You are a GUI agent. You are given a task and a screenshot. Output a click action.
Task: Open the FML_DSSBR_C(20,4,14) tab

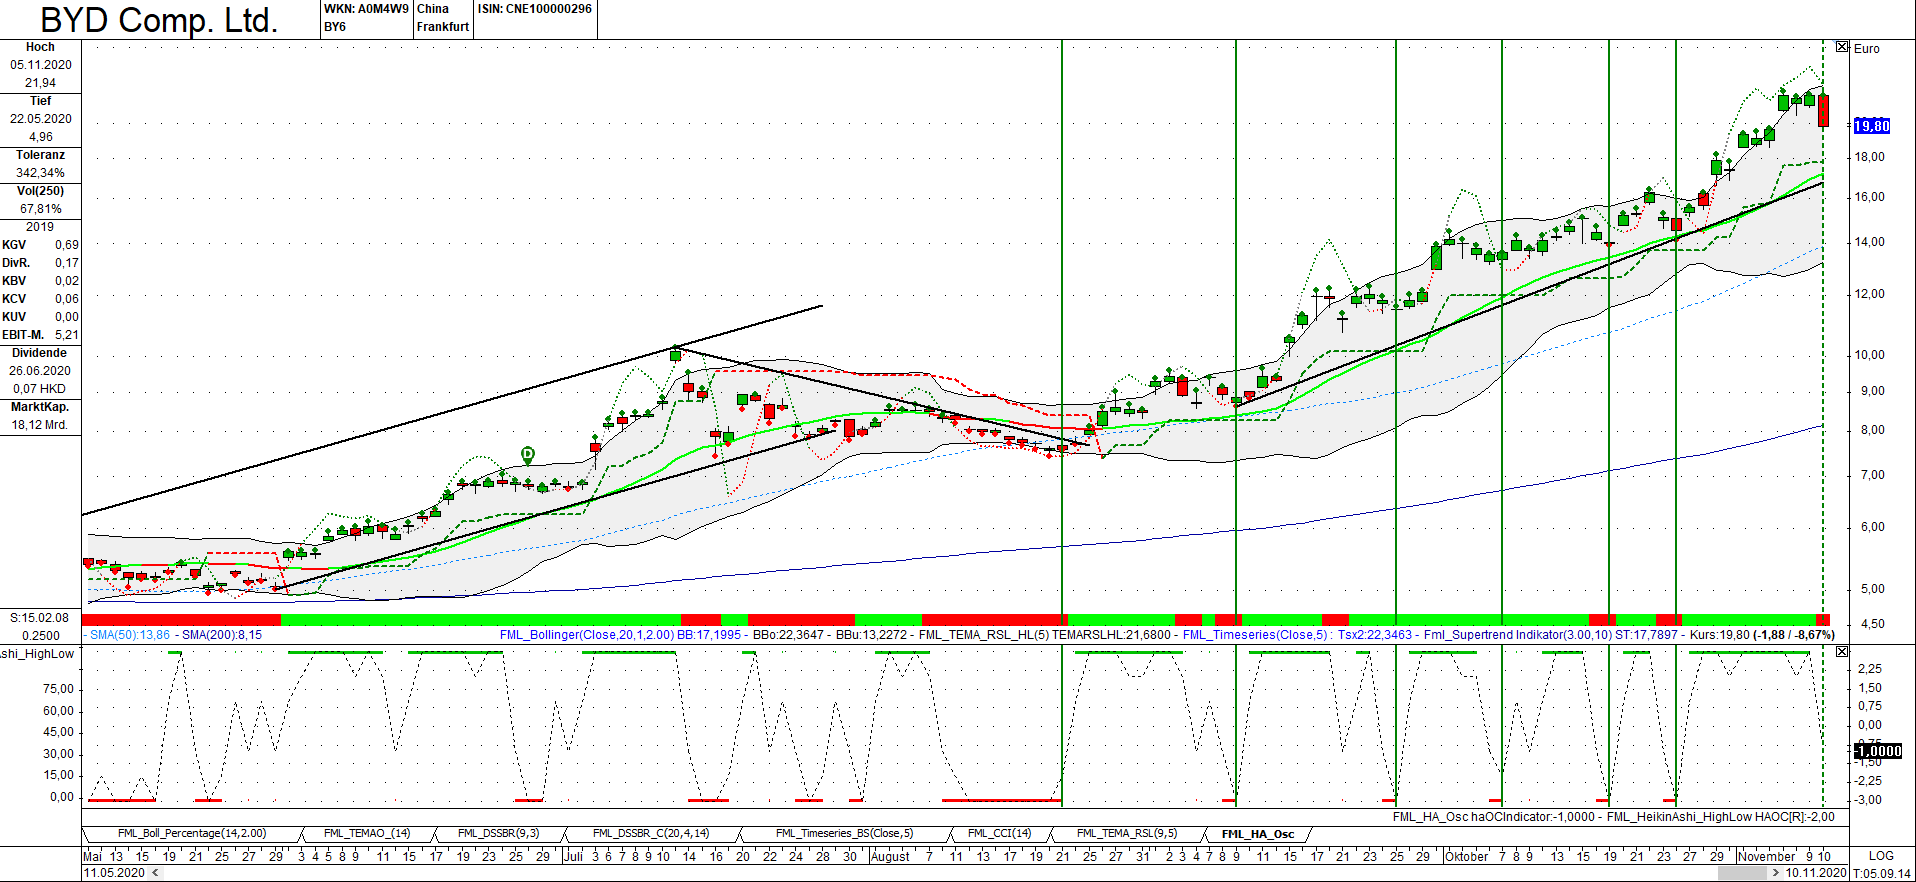tap(651, 834)
